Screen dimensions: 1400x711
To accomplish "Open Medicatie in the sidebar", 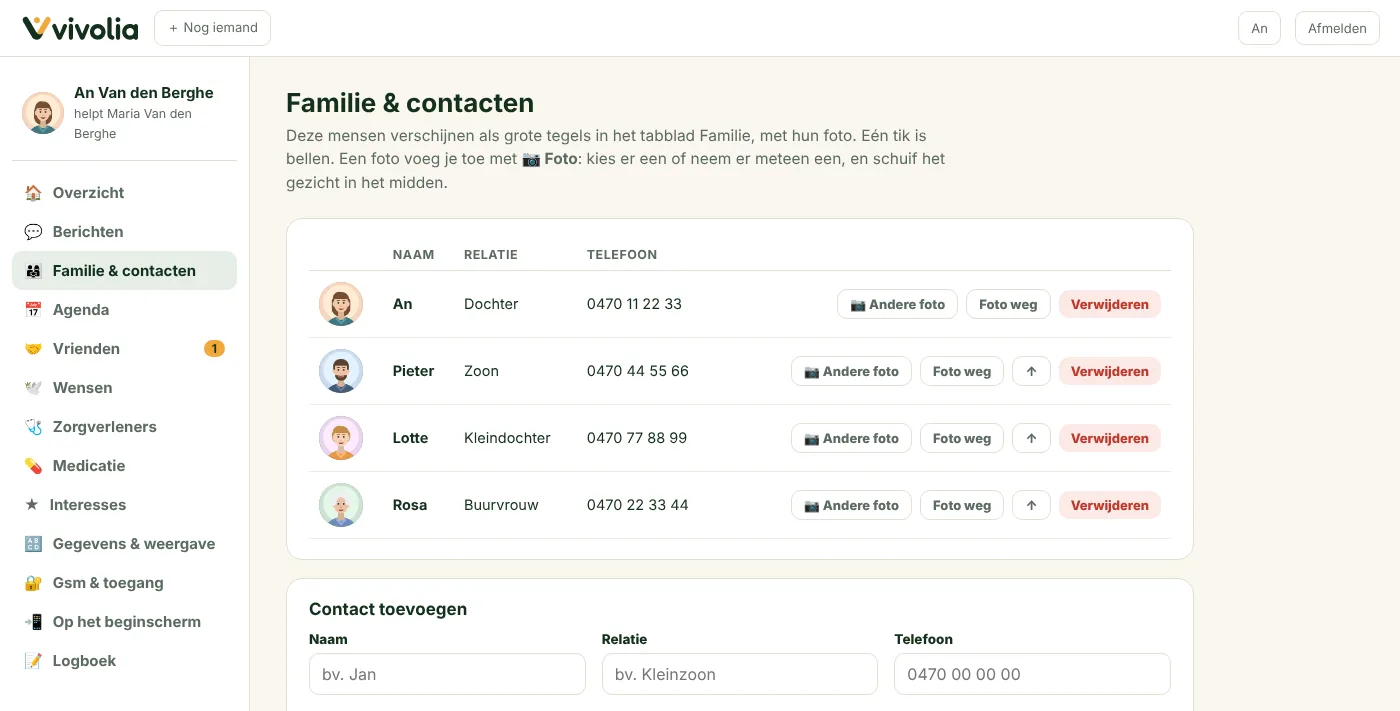I will (x=124, y=466).
